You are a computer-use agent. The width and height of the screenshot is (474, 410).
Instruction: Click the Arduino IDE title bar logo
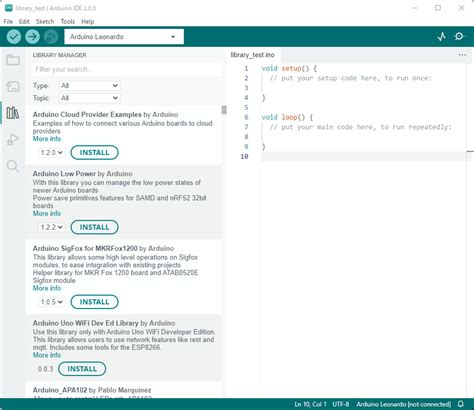point(9,8)
